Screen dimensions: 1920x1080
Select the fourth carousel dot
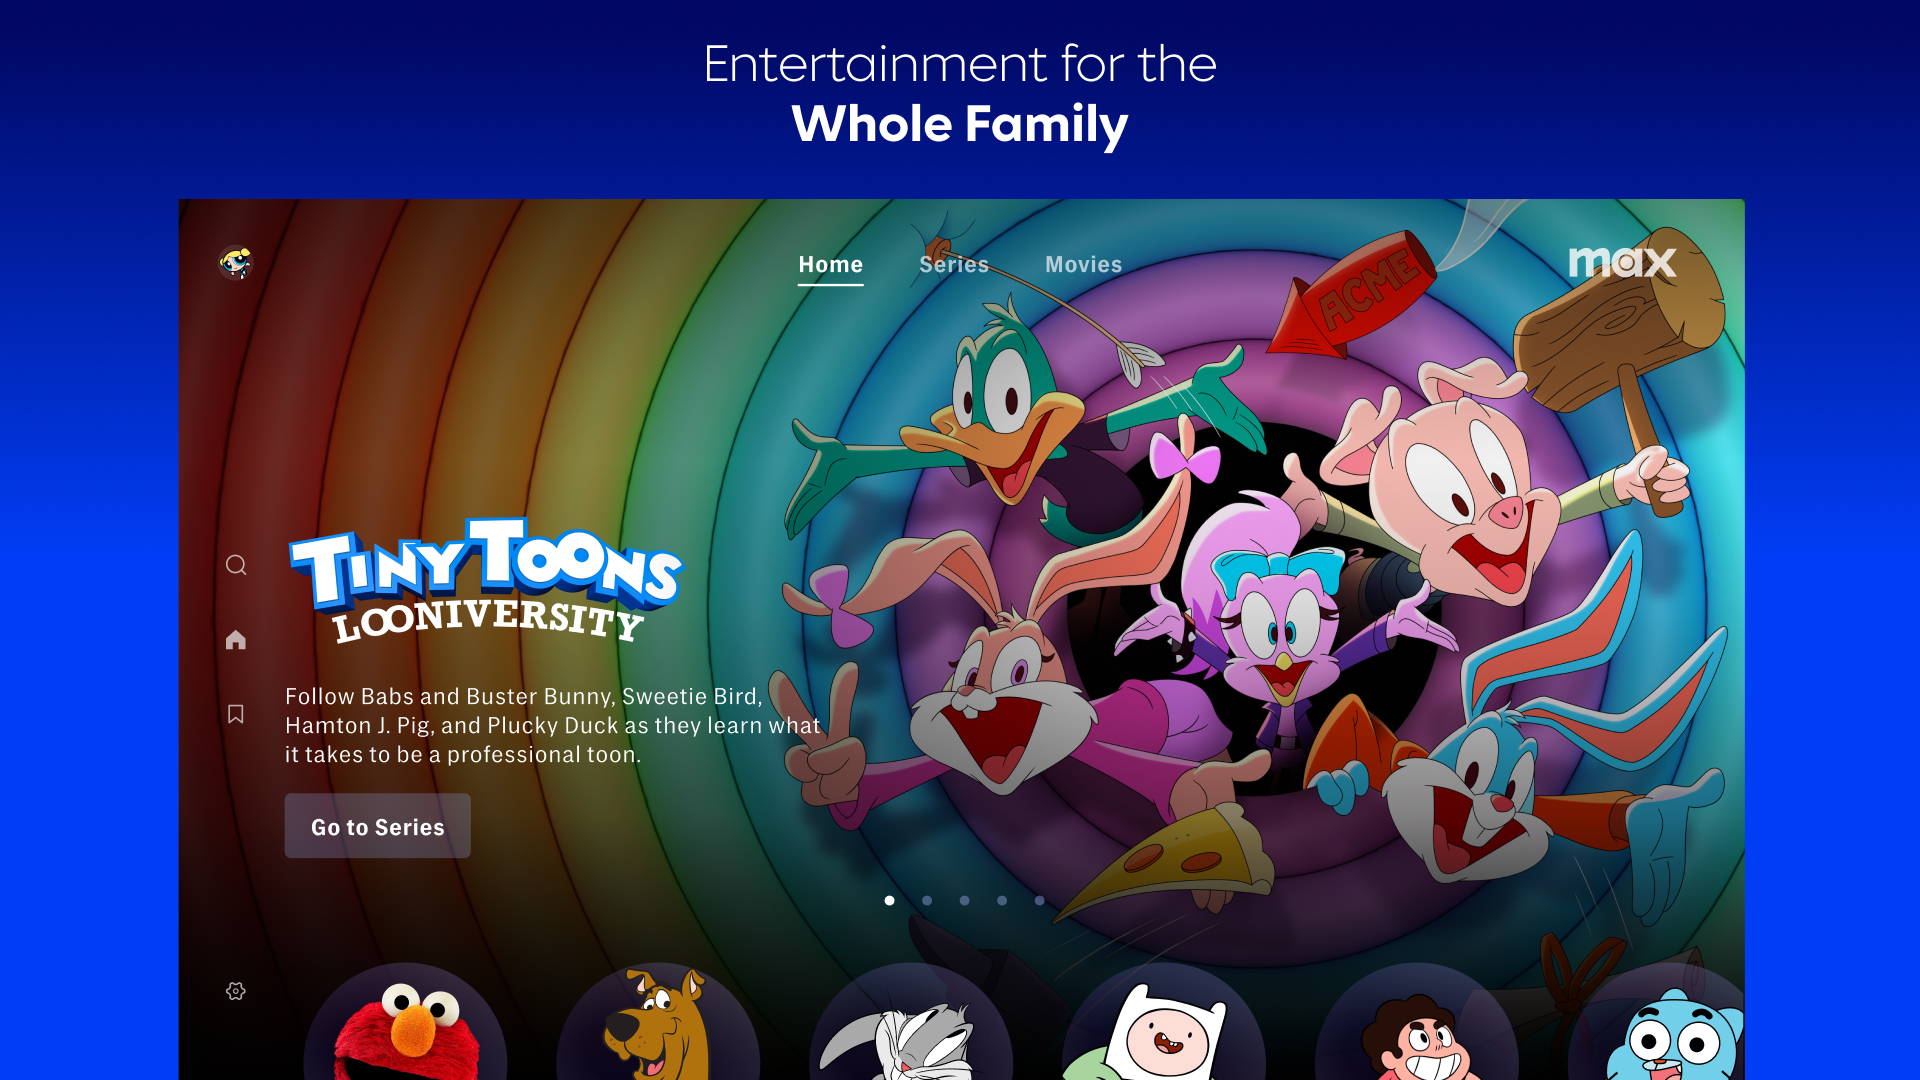[1002, 900]
